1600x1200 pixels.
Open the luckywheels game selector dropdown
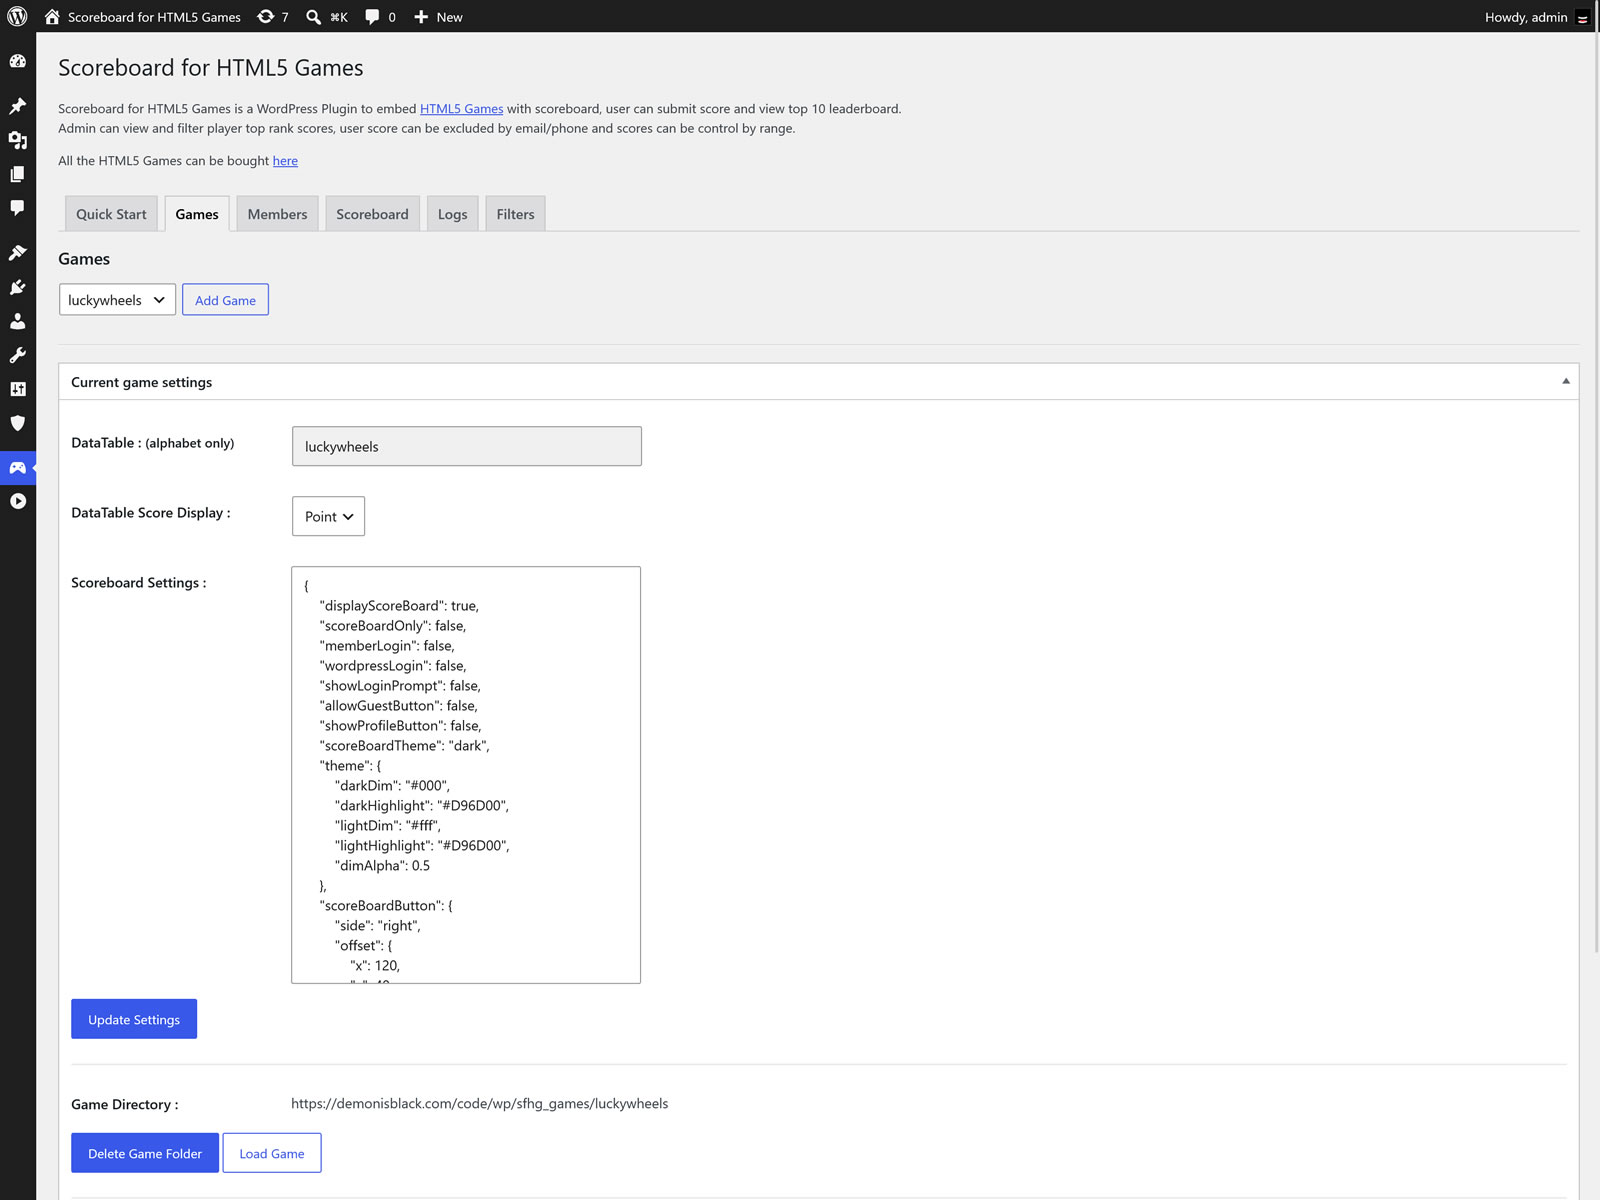click(117, 300)
